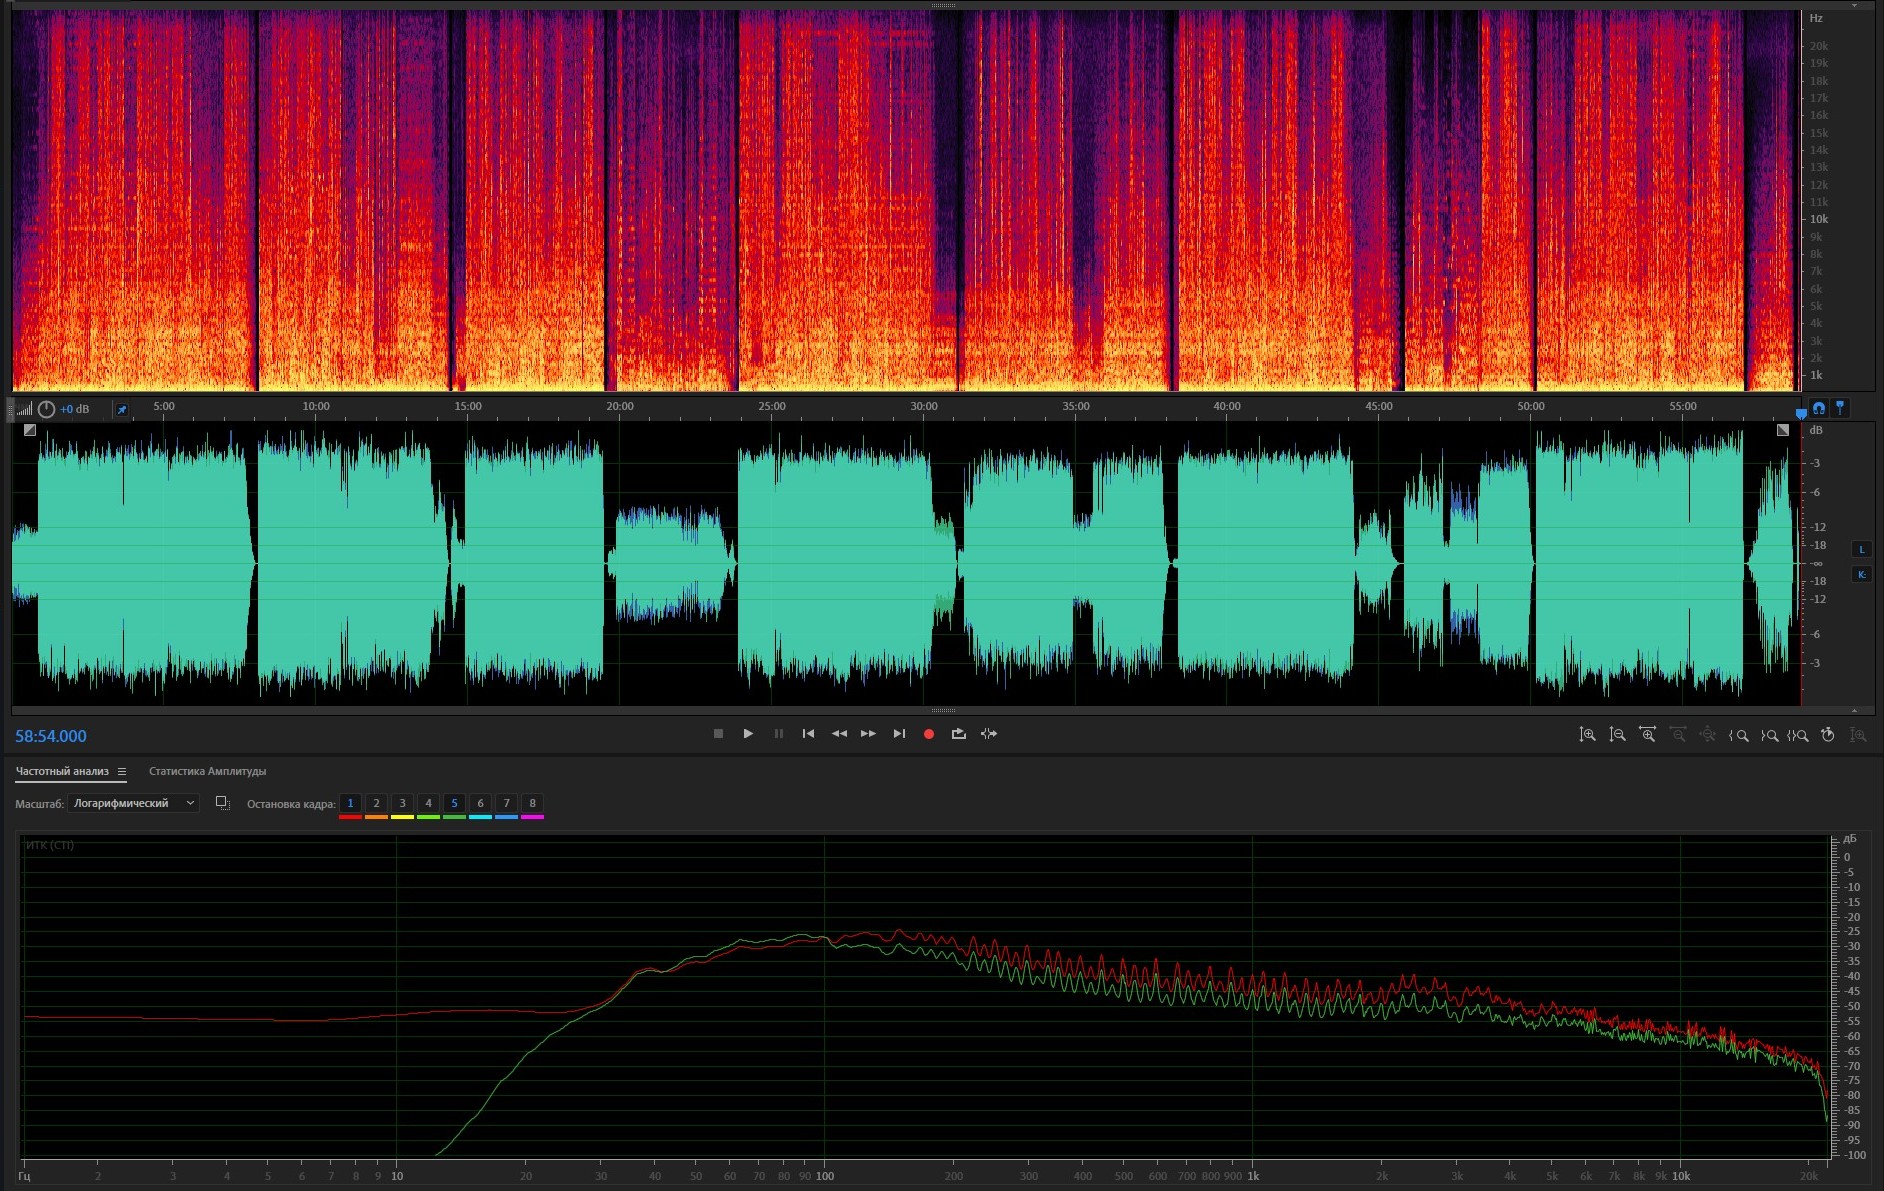1884x1191 pixels.
Task: Zoom in time icon
Action: click(x=1647, y=735)
